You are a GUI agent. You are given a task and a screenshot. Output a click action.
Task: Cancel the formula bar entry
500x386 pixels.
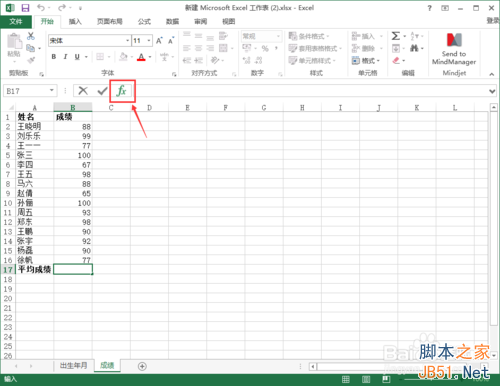(83, 91)
